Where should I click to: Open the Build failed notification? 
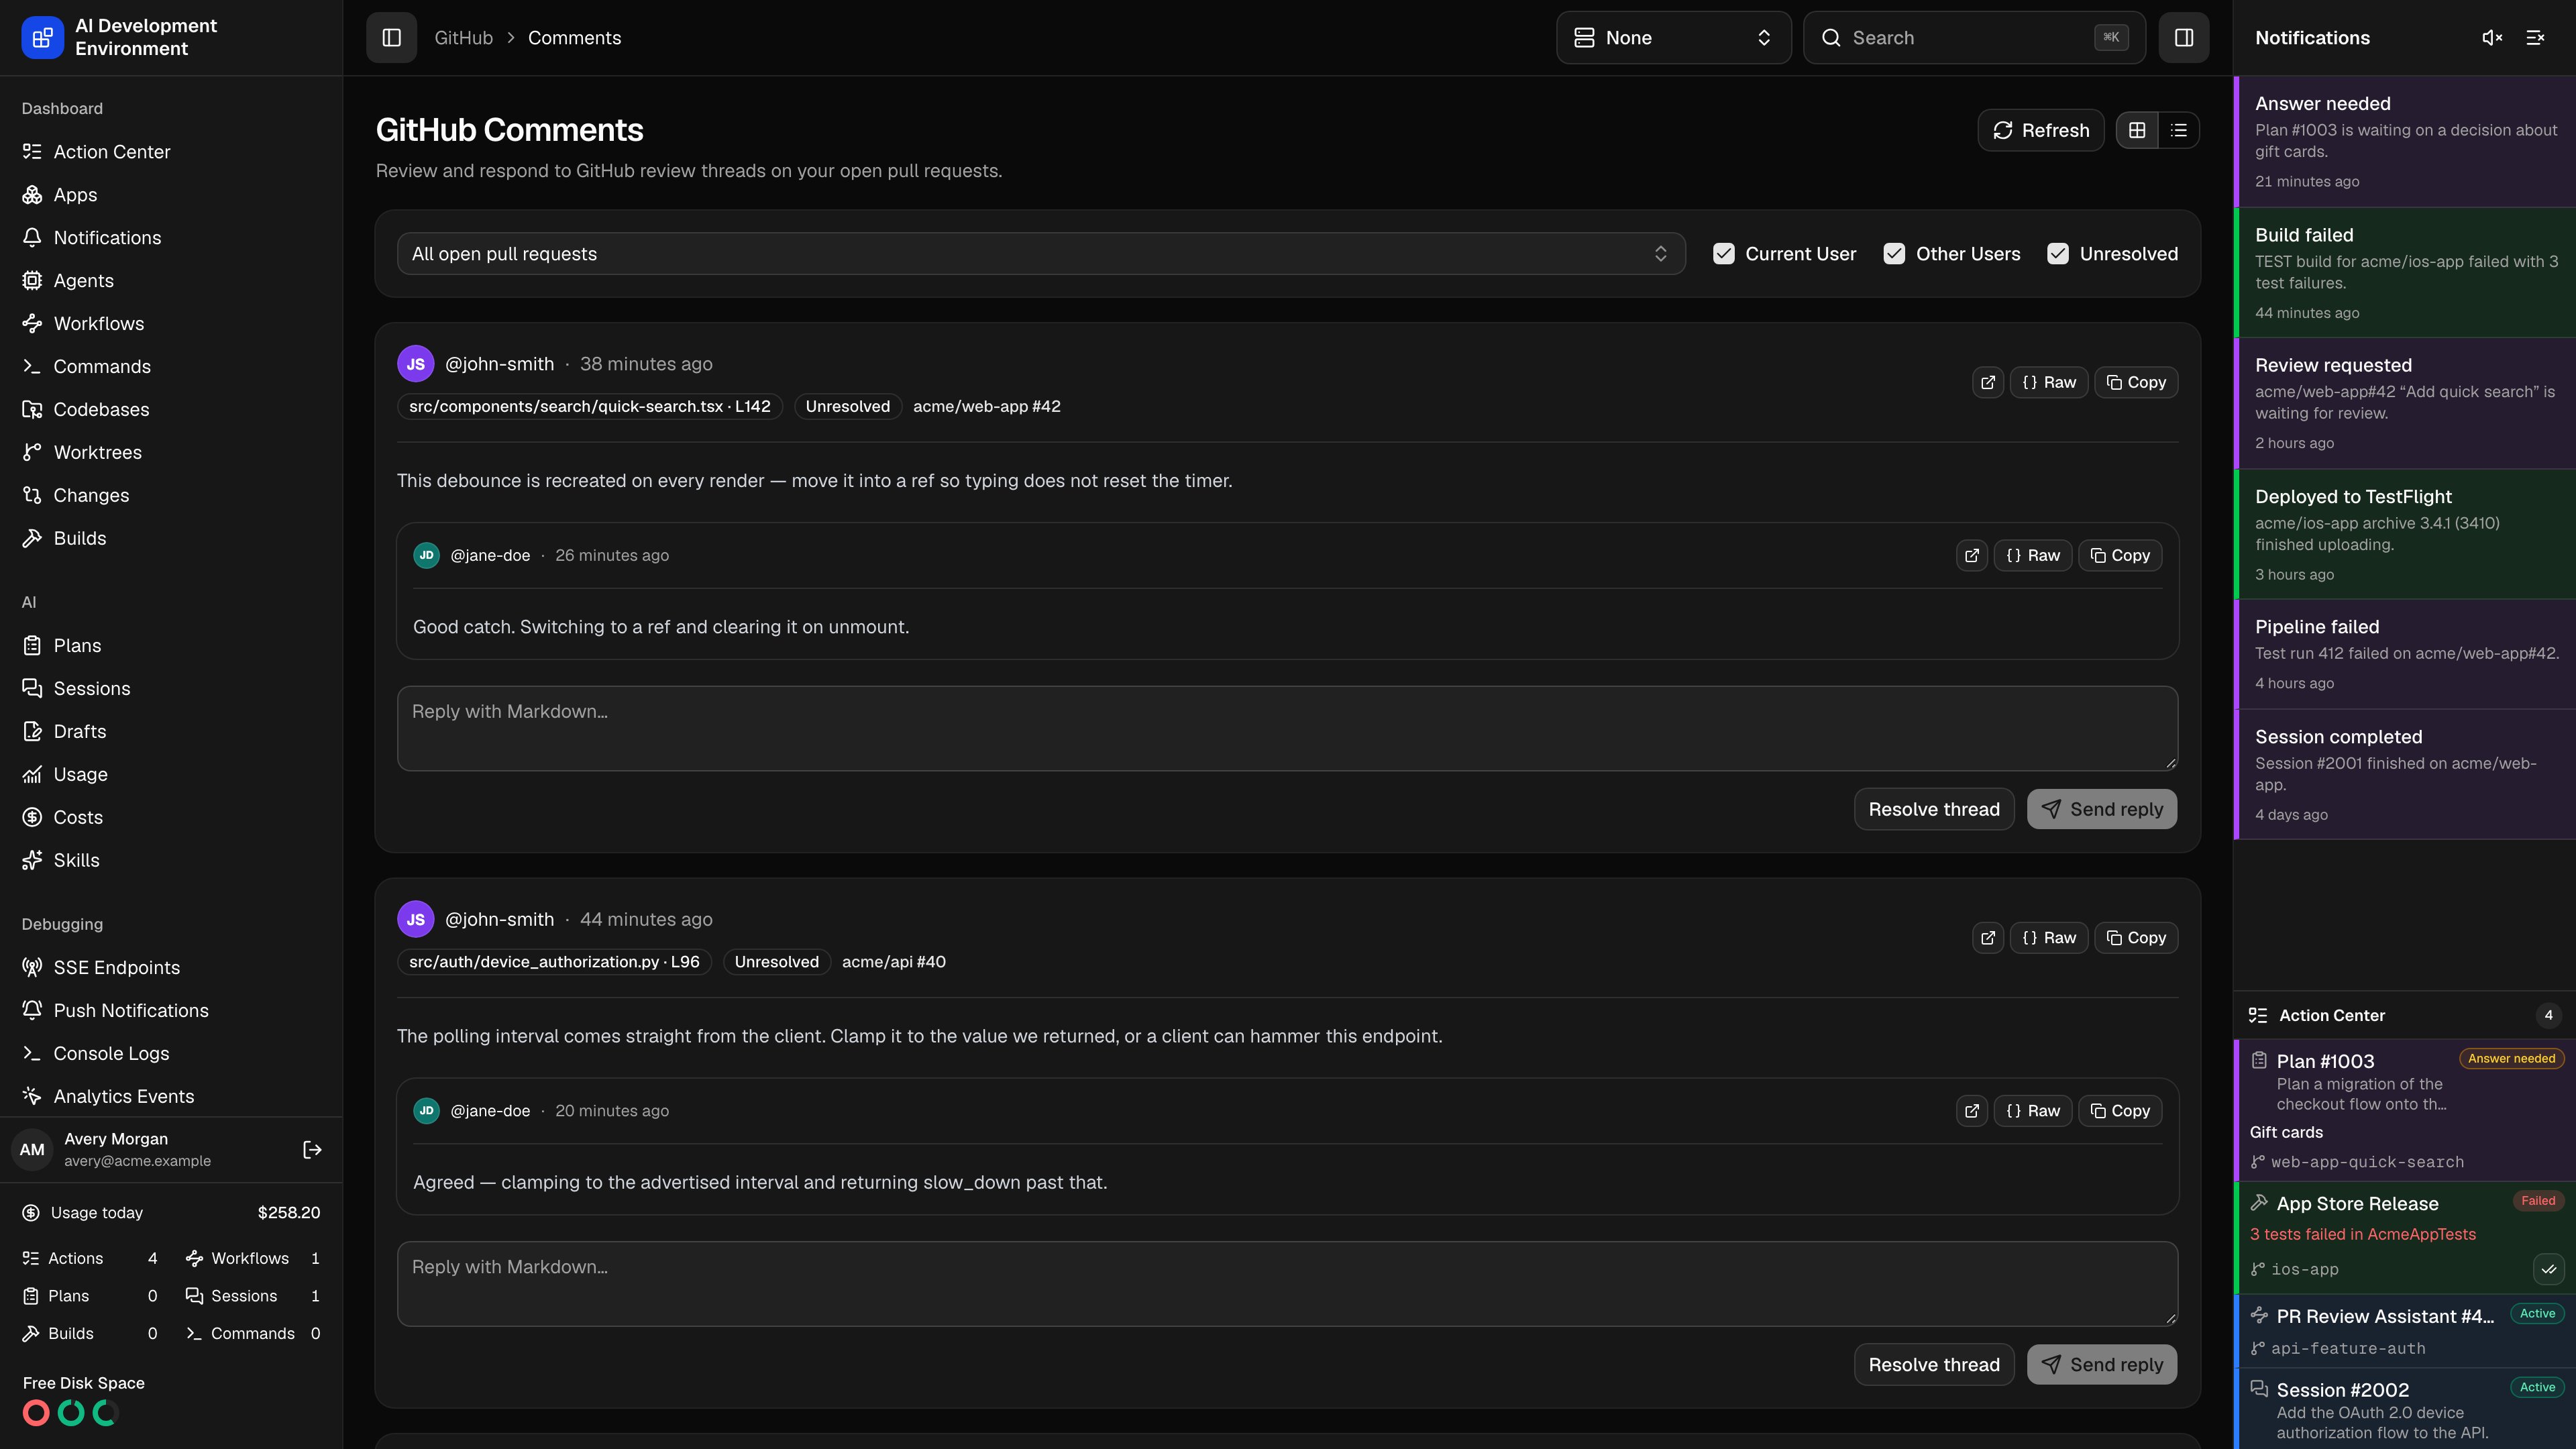click(x=2405, y=272)
